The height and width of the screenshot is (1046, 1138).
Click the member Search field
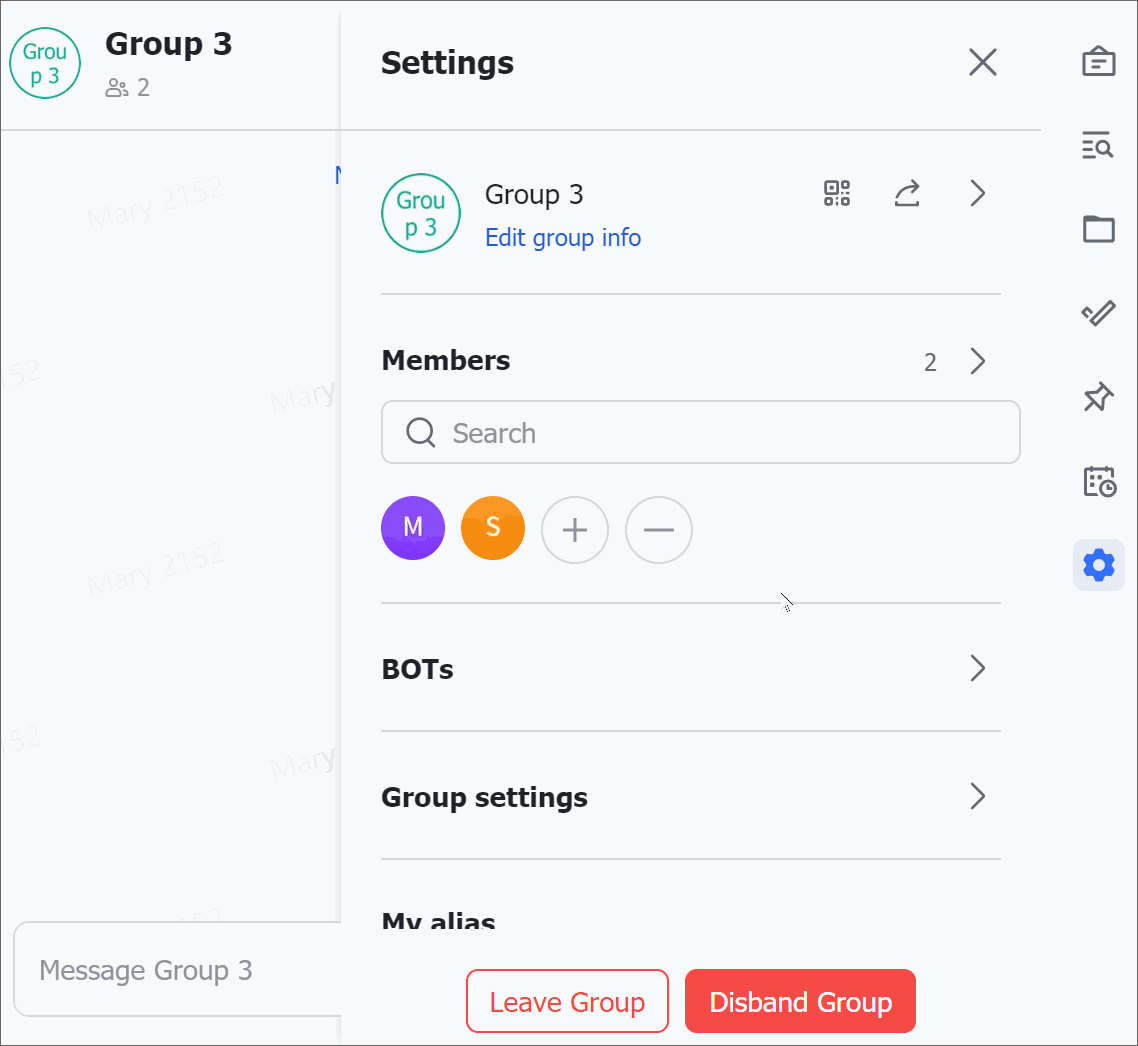pos(700,432)
